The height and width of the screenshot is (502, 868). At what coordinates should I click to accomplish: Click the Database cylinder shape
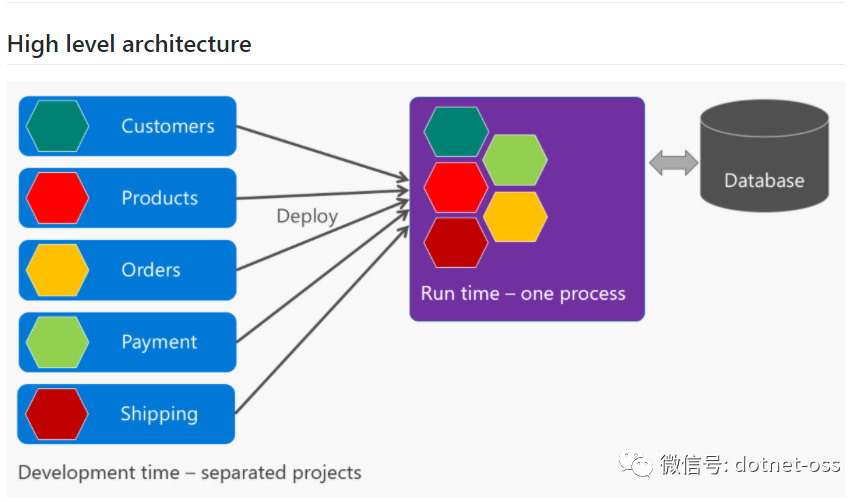[764, 156]
